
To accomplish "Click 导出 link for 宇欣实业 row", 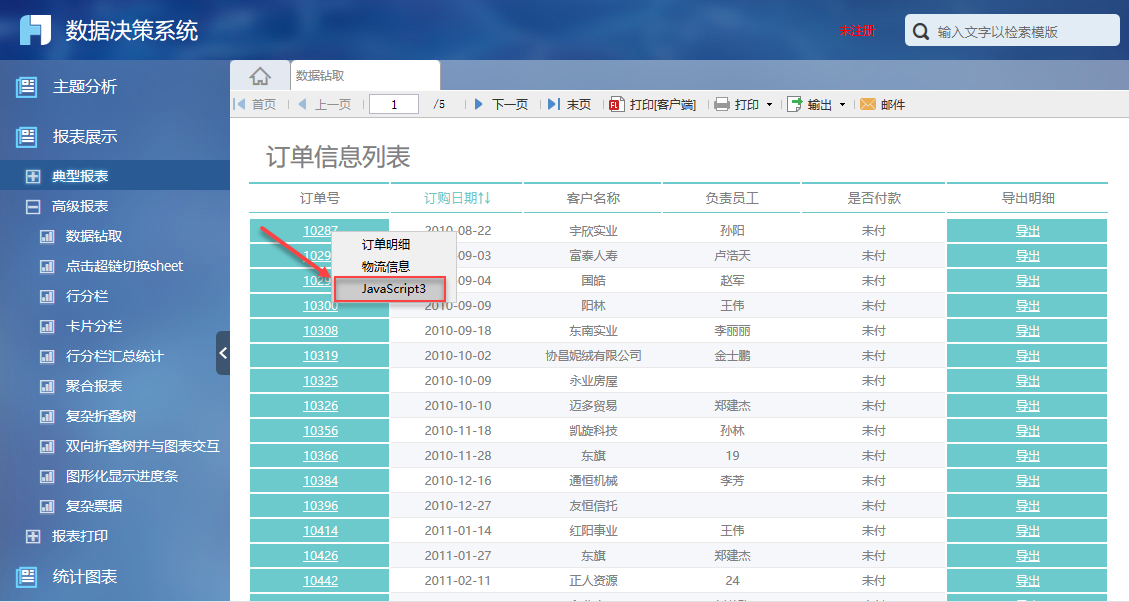I will coord(1027,231).
